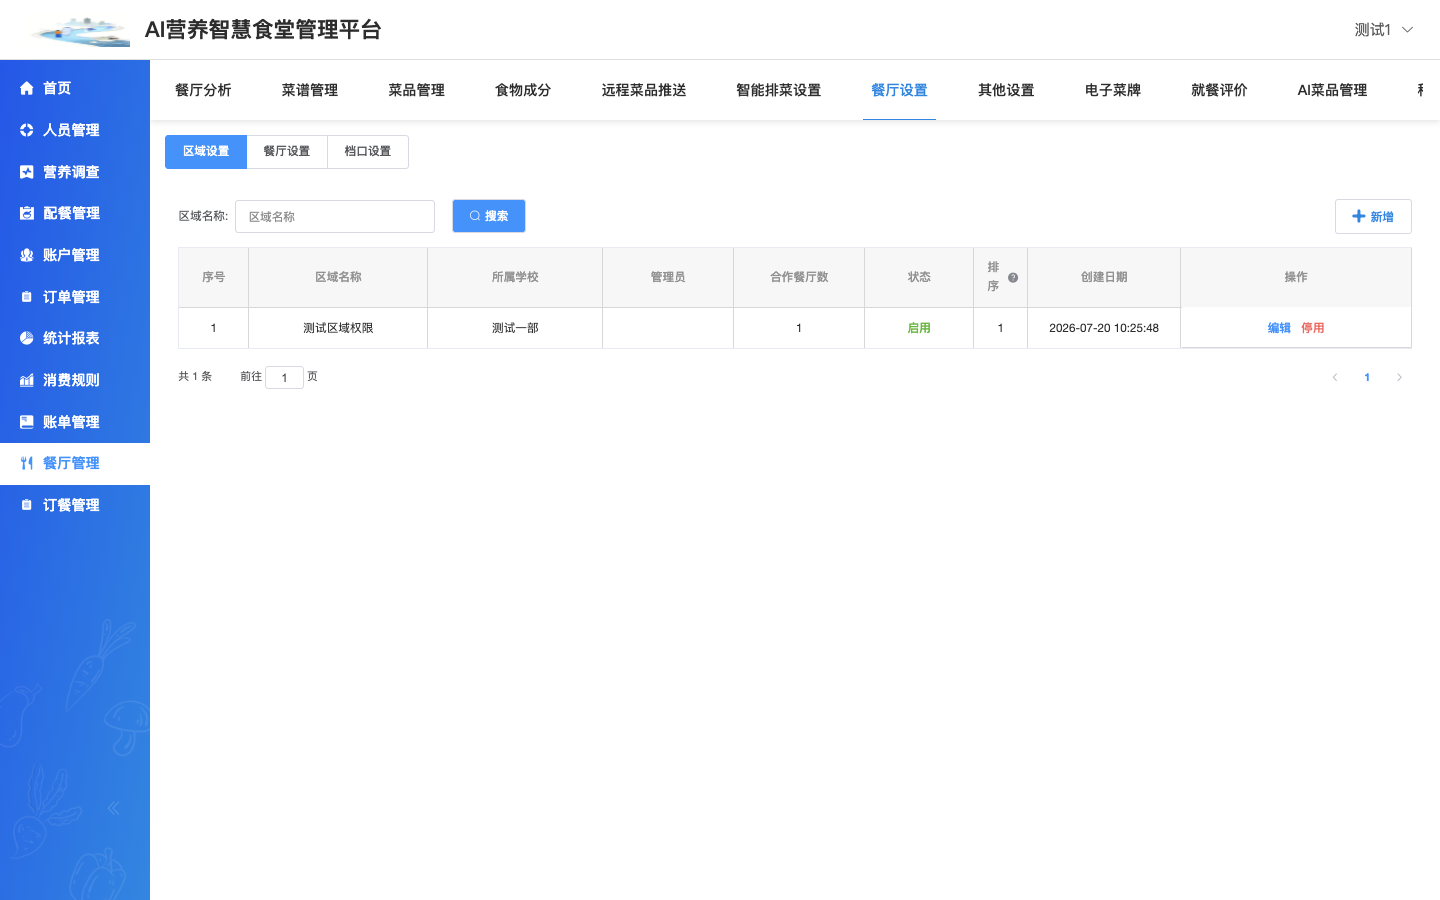Image resolution: width=1440 pixels, height=900 pixels.
Task: Open 统计报表 in the sidebar
Action: point(75,338)
